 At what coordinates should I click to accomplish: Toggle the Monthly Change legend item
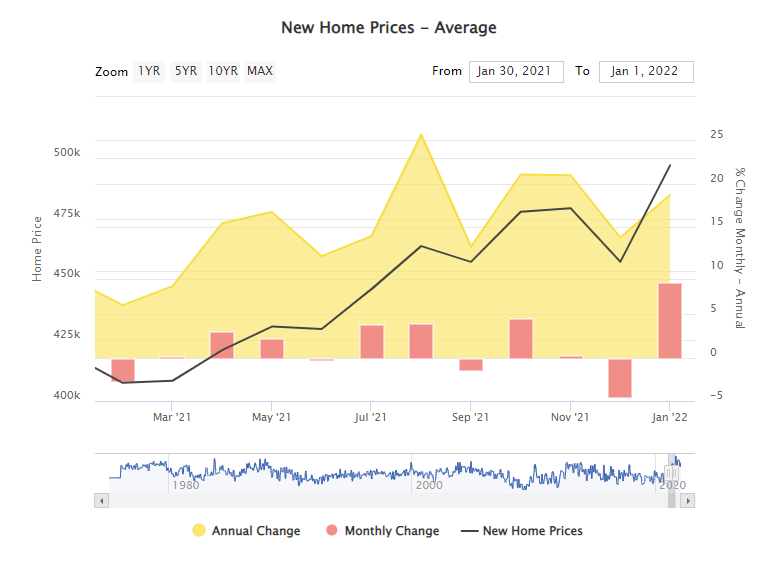382,530
